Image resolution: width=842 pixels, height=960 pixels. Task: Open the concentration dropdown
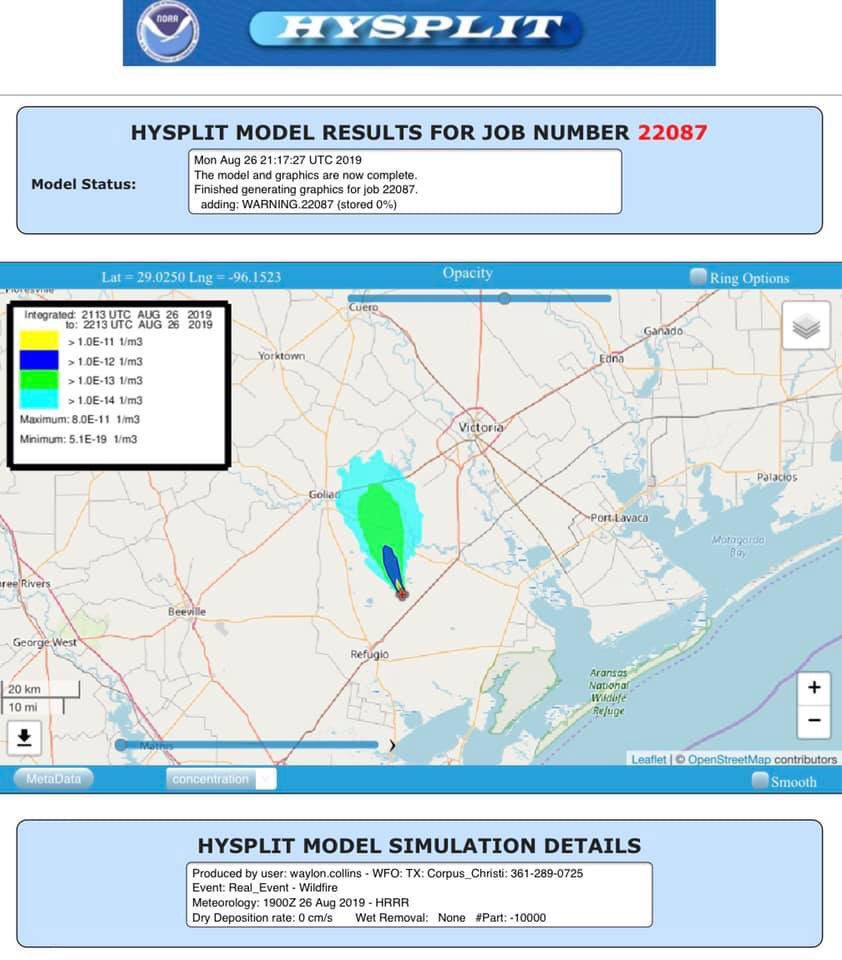coord(221,779)
